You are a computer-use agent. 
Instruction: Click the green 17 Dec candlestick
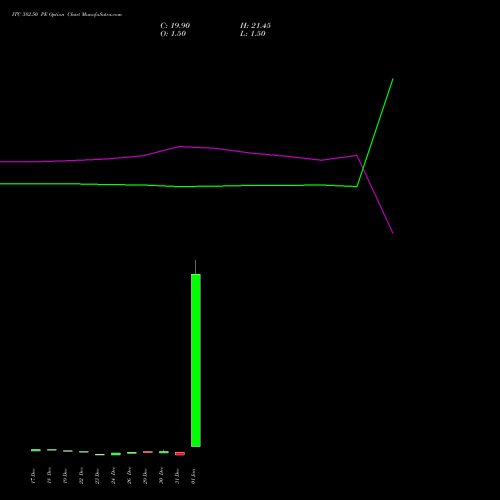coord(36,450)
